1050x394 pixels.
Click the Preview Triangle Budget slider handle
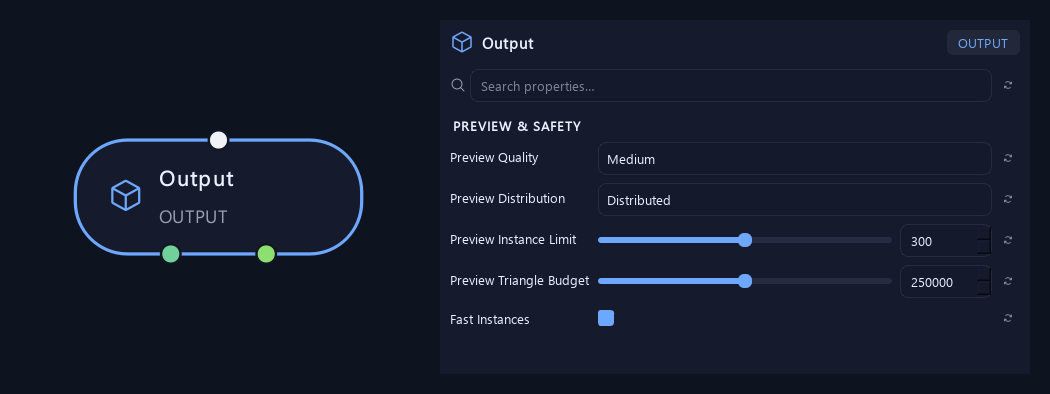point(745,281)
